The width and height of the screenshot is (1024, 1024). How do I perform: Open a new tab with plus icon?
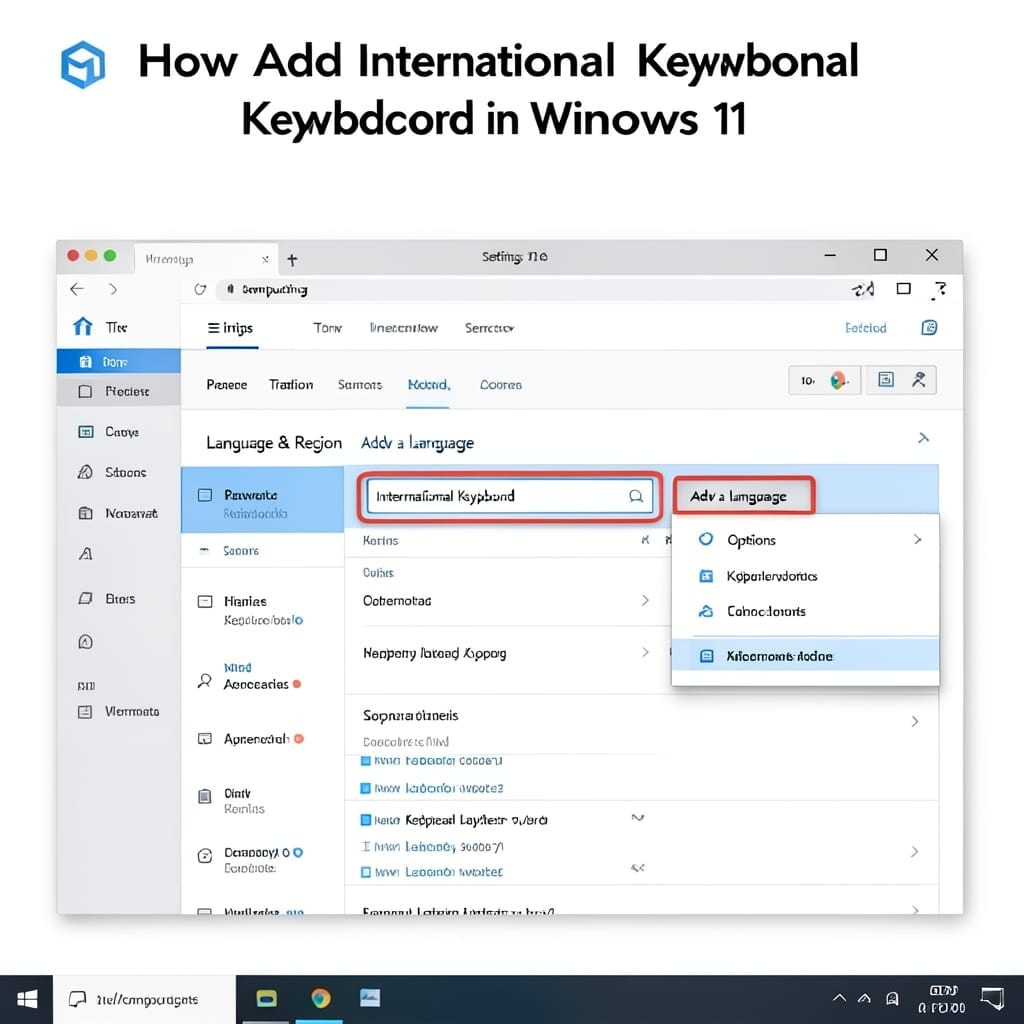292,260
